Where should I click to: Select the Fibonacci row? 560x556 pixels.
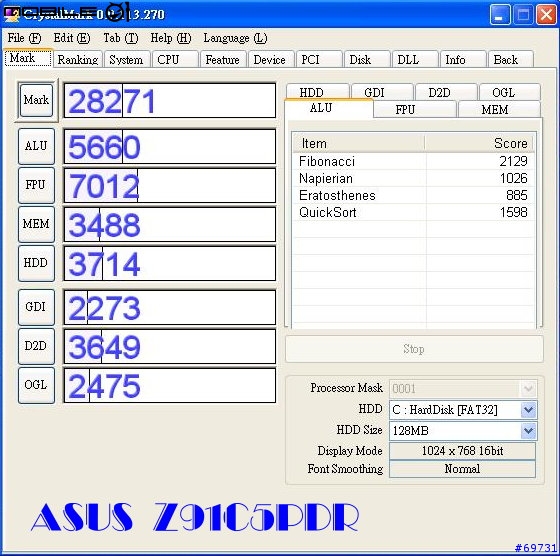pos(413,161)
